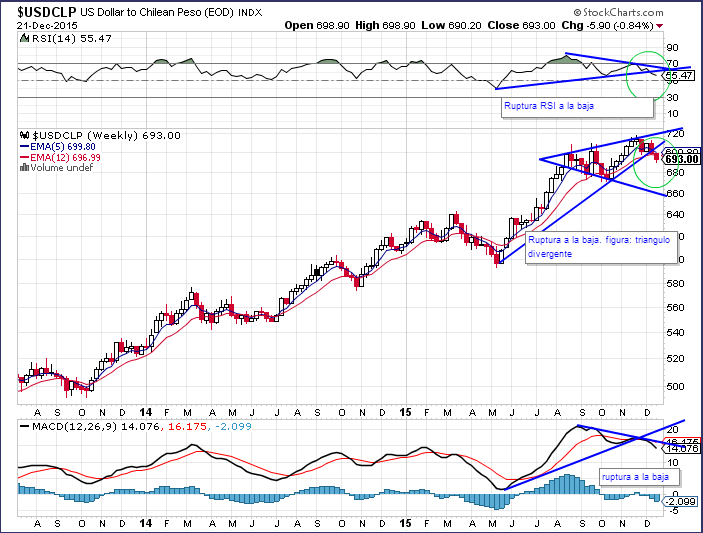
Task: Click the '14' year label on price x-axis
Action: click(x=146, y=412)
